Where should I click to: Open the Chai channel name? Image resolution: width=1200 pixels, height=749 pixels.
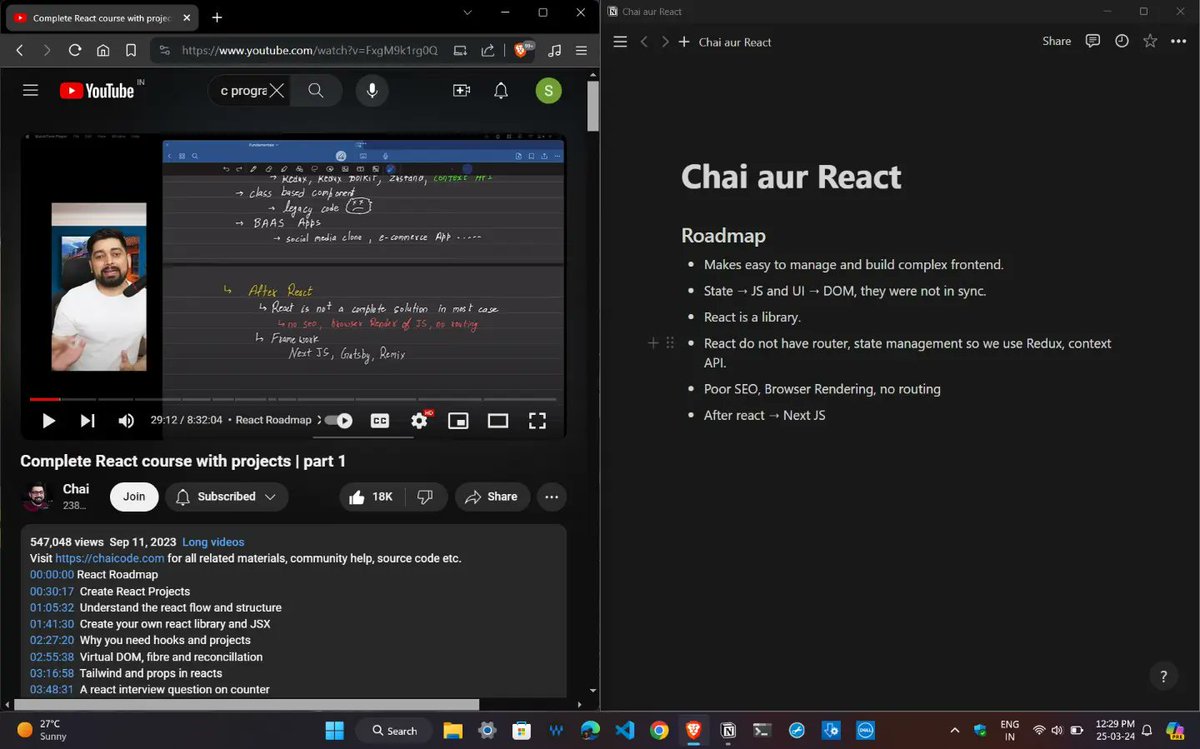coord(76,489)
